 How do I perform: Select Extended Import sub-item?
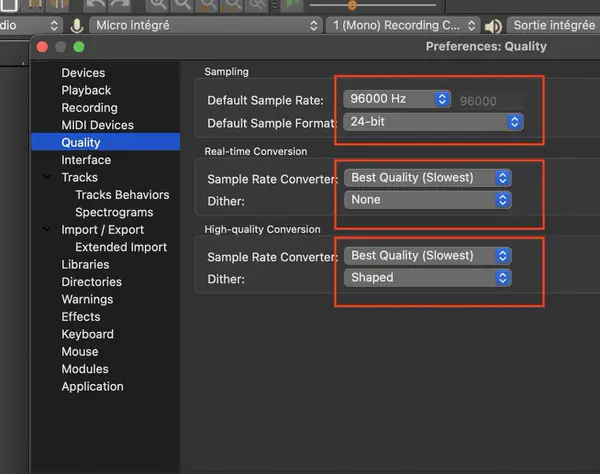coord(121,247)
